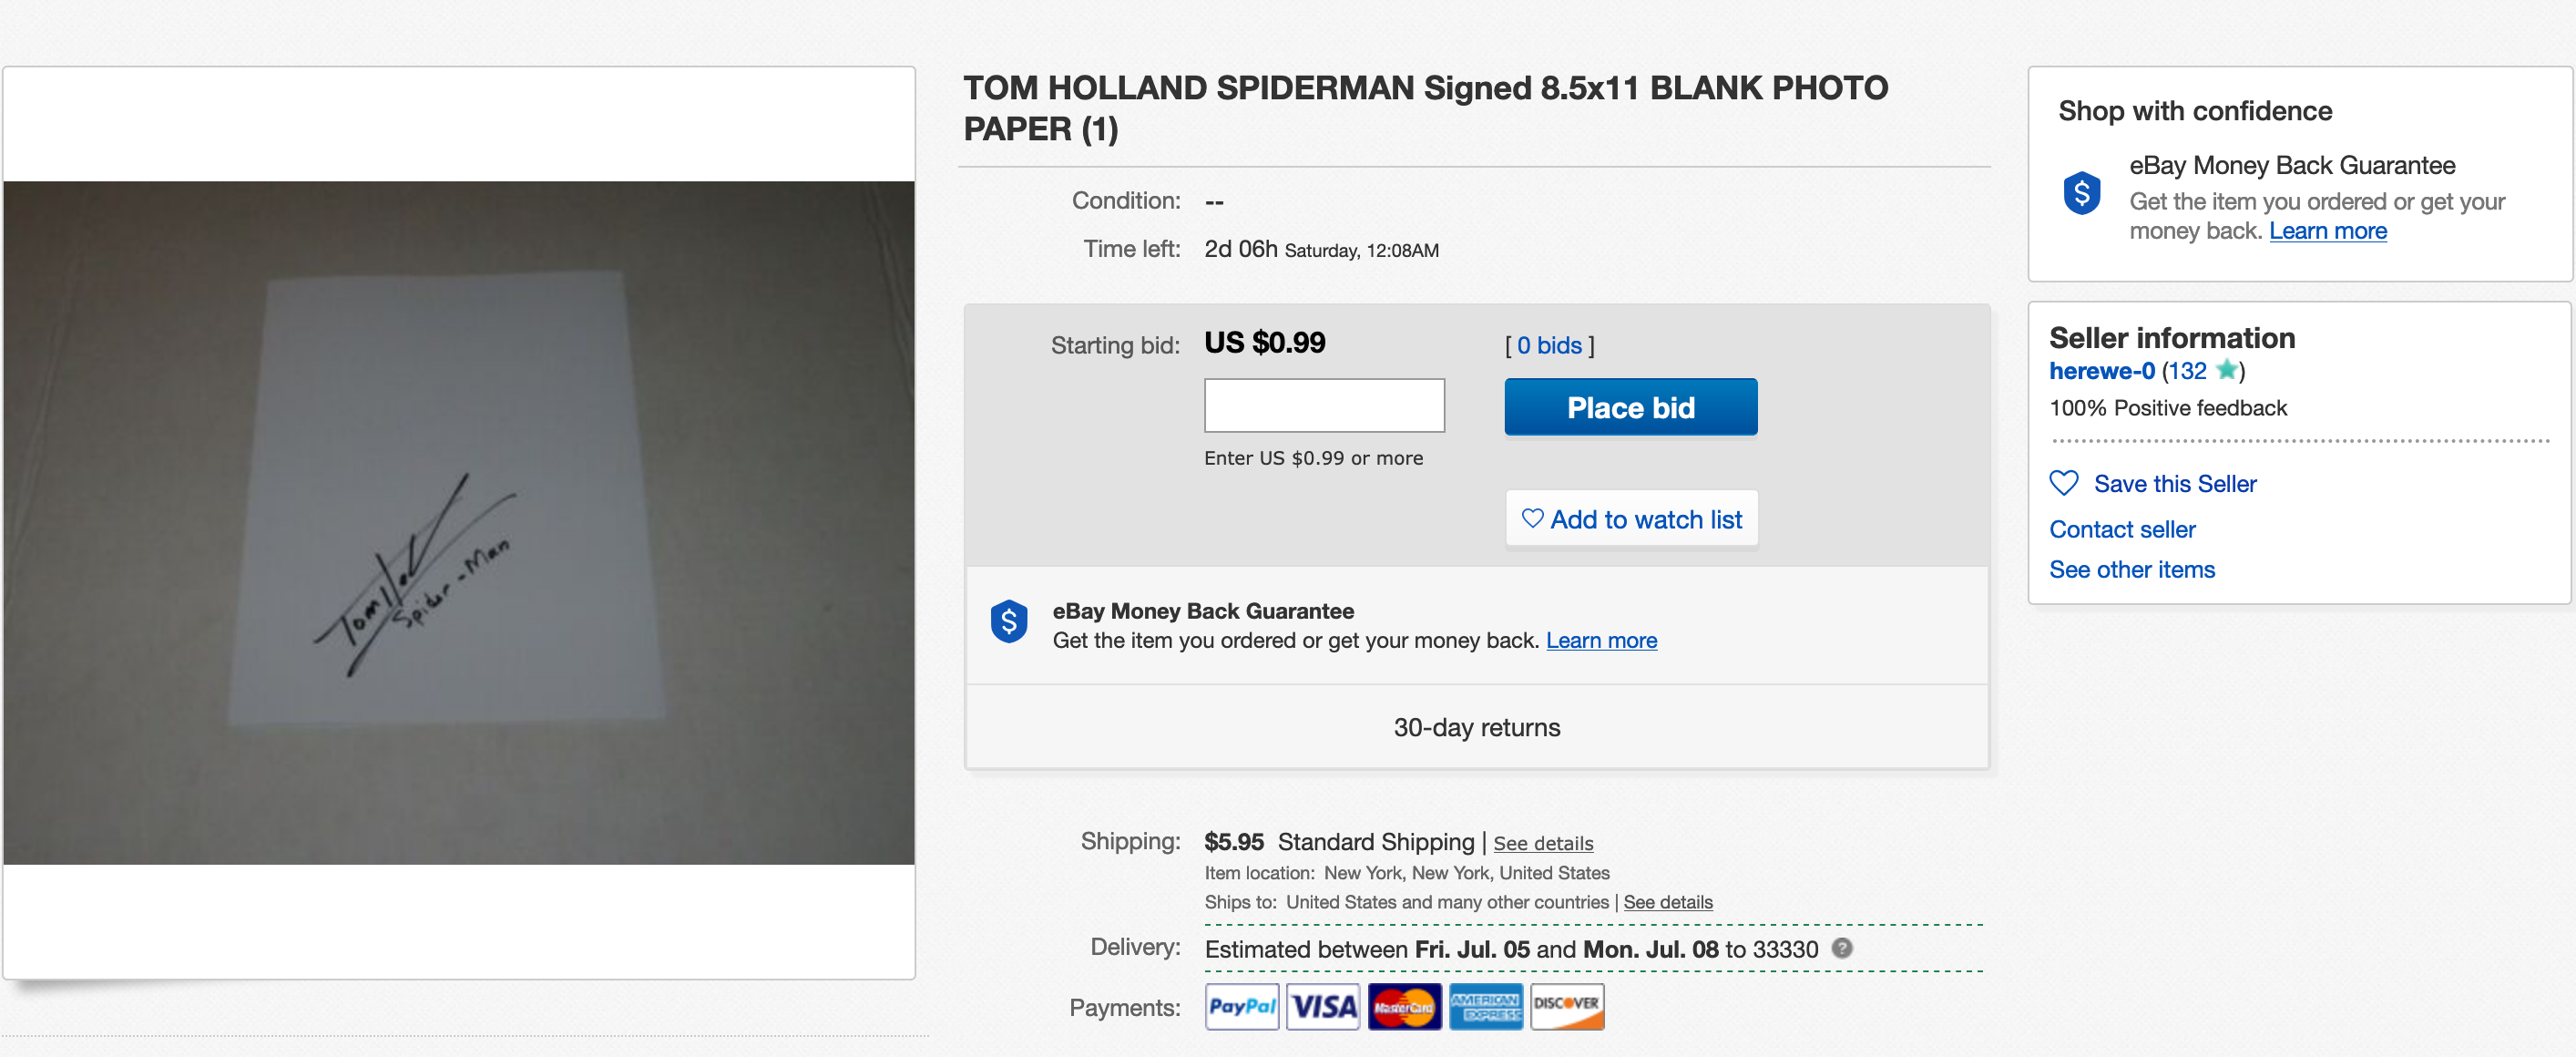This screenshot has width=2576, height=1057.
Task: Click the bid amount input field
Action: point(1323,405)
